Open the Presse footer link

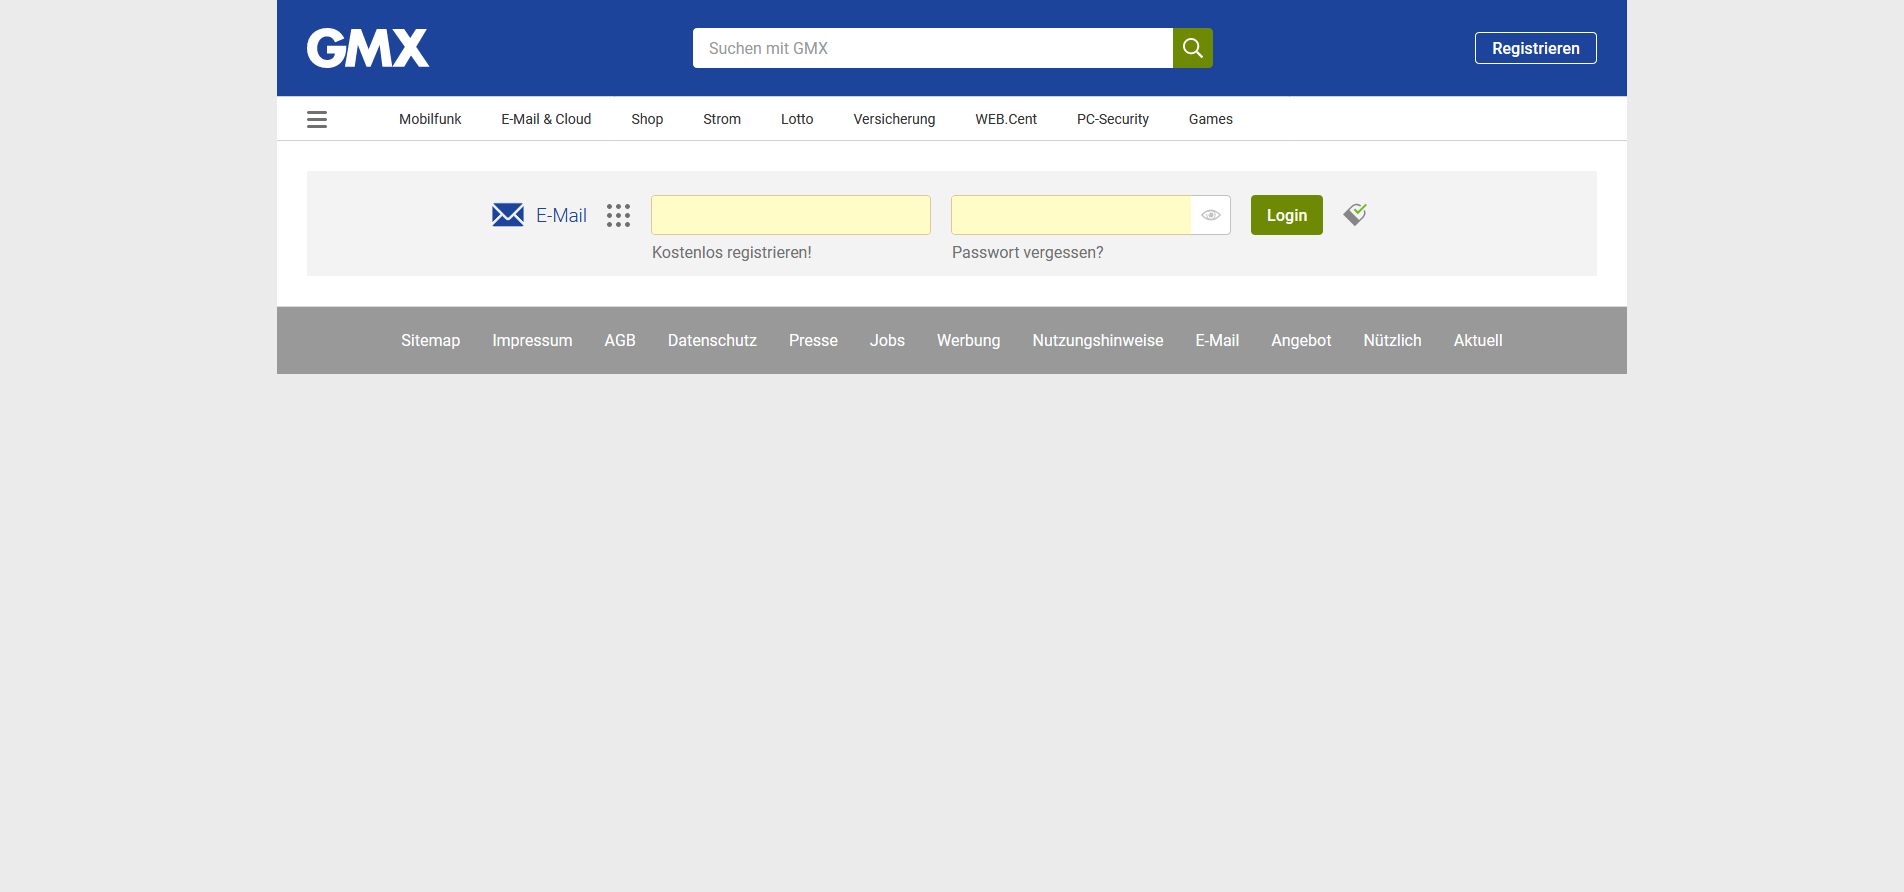(x=813, y=341)
